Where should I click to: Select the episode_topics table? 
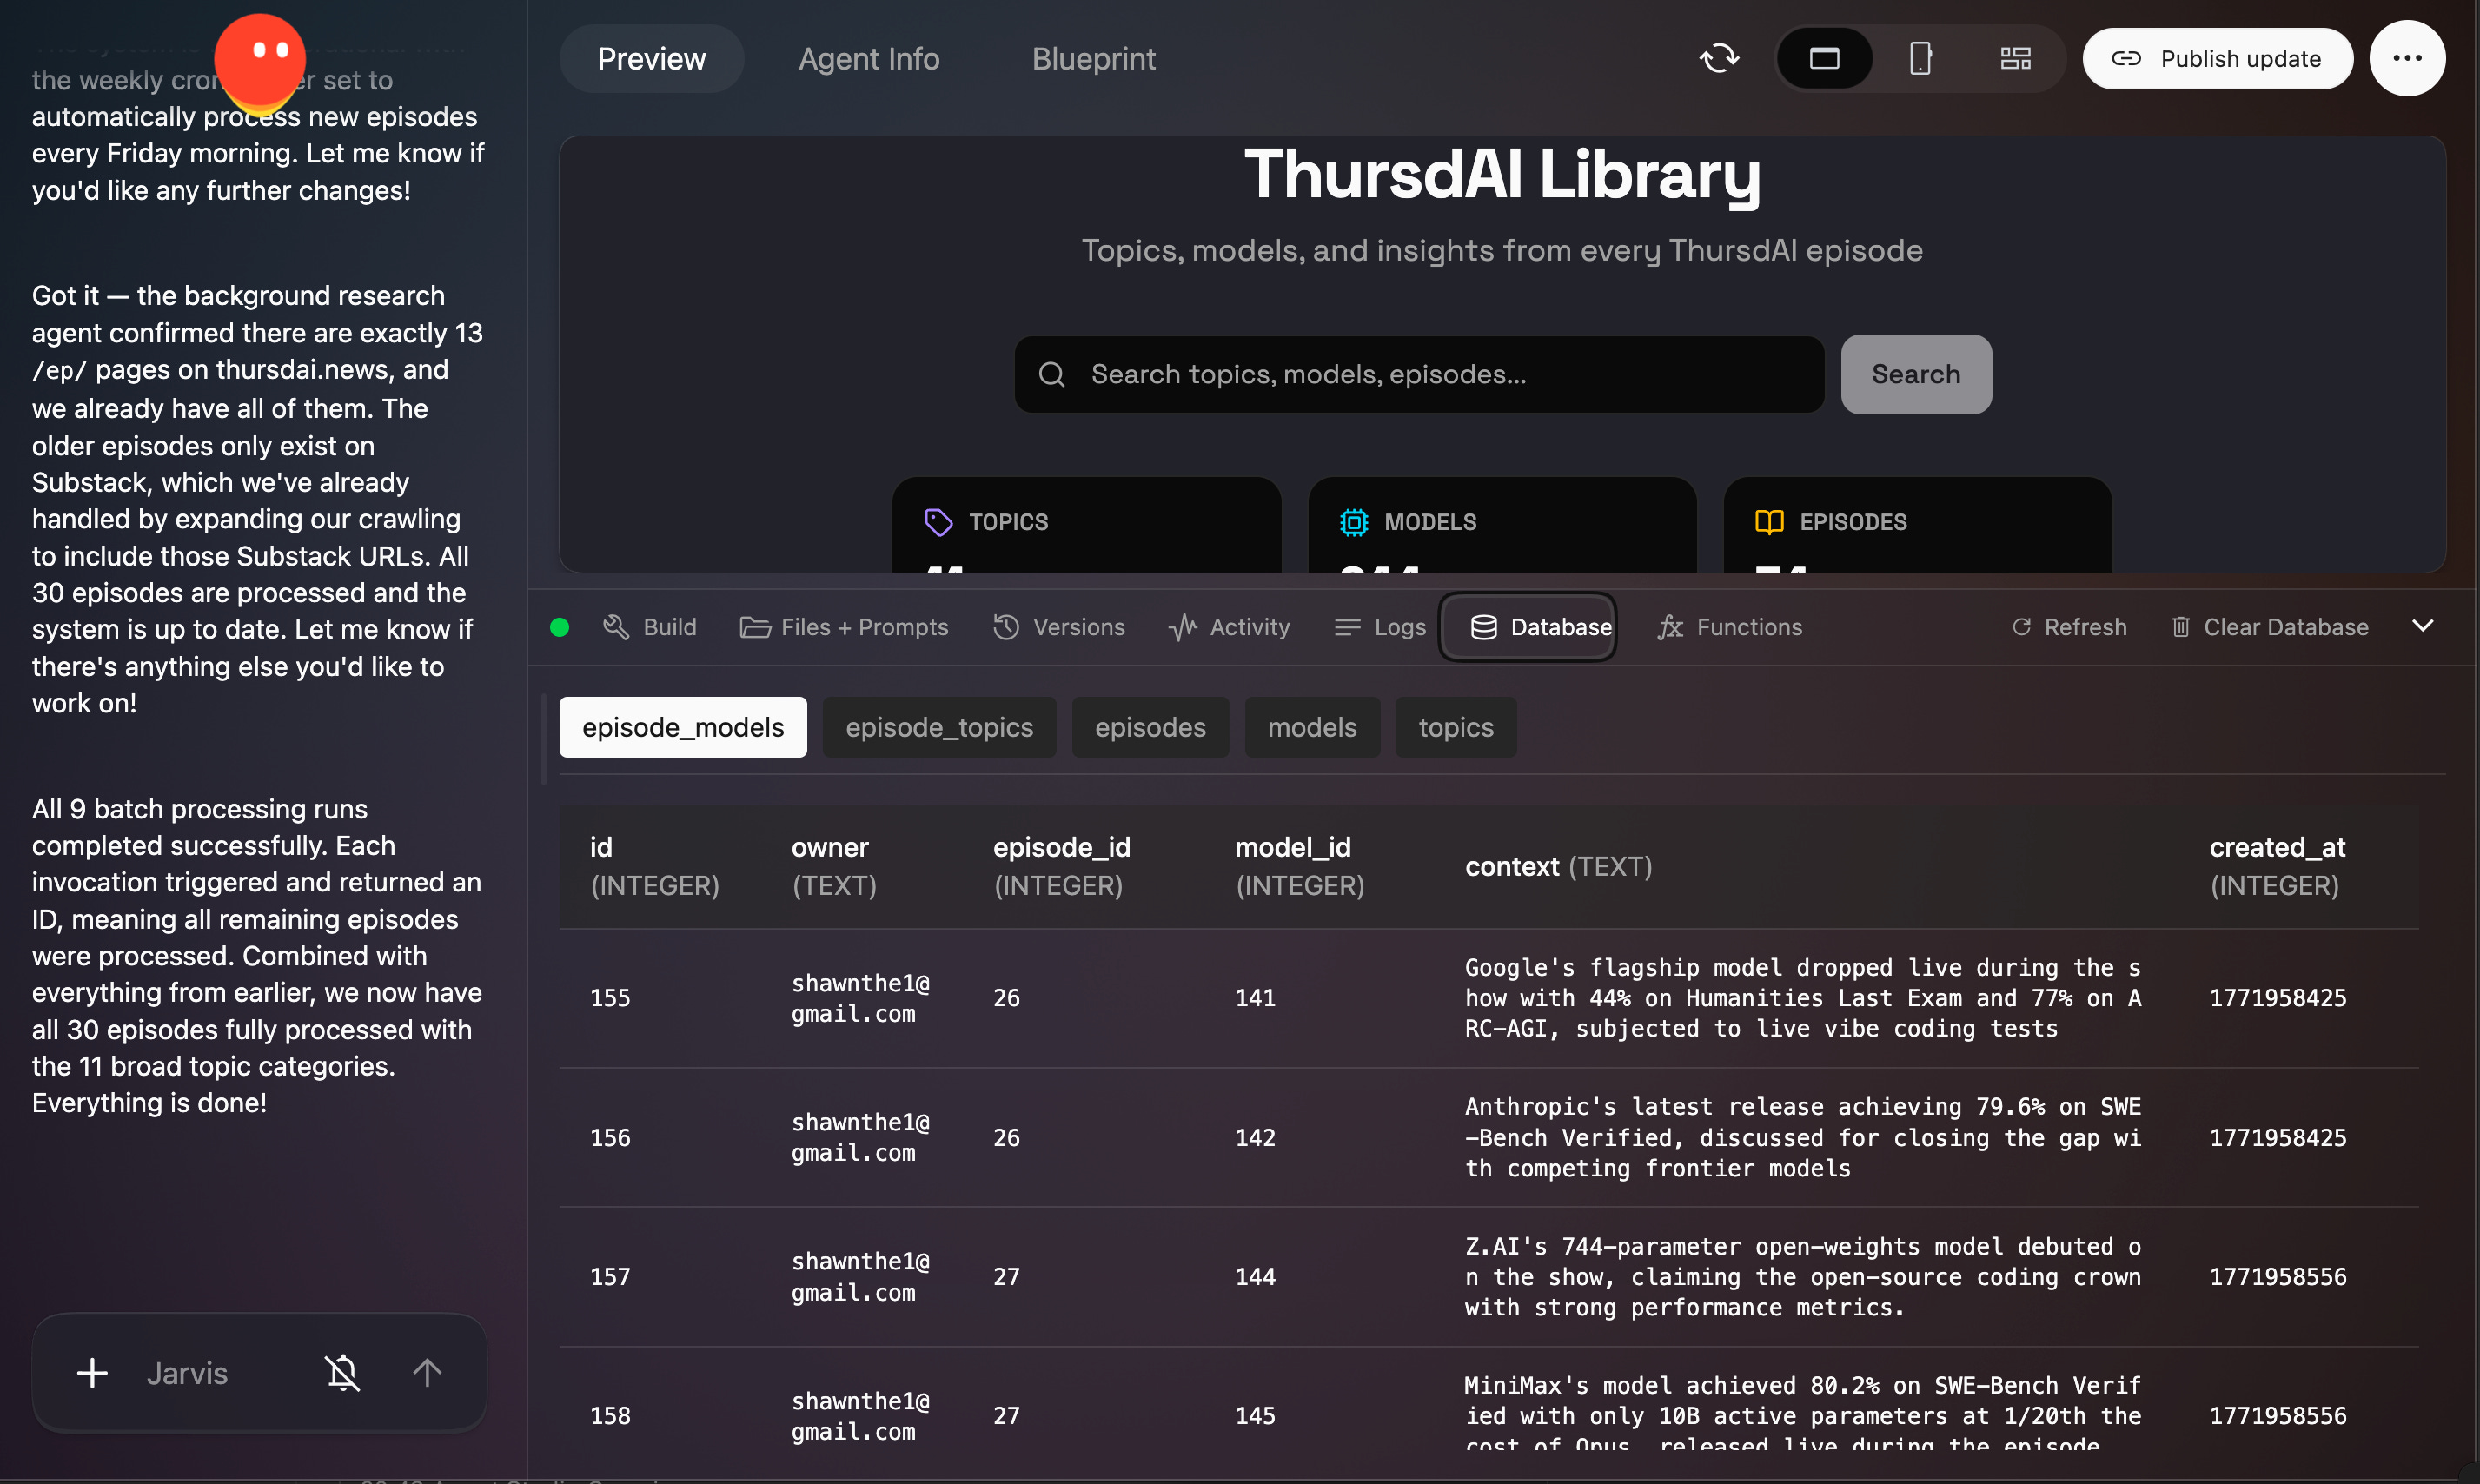pyautogui.click(x=938, y=727)
